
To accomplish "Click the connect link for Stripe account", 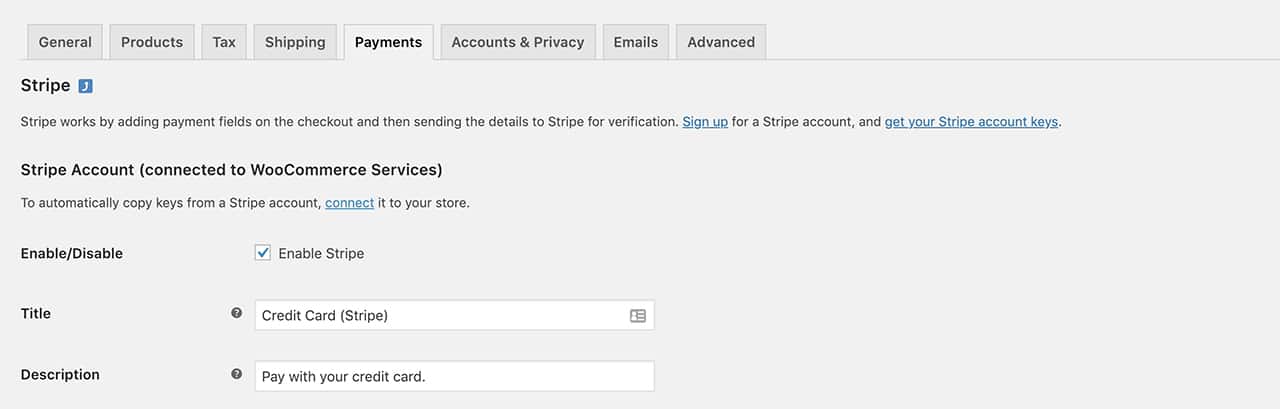I will [350, 203].
